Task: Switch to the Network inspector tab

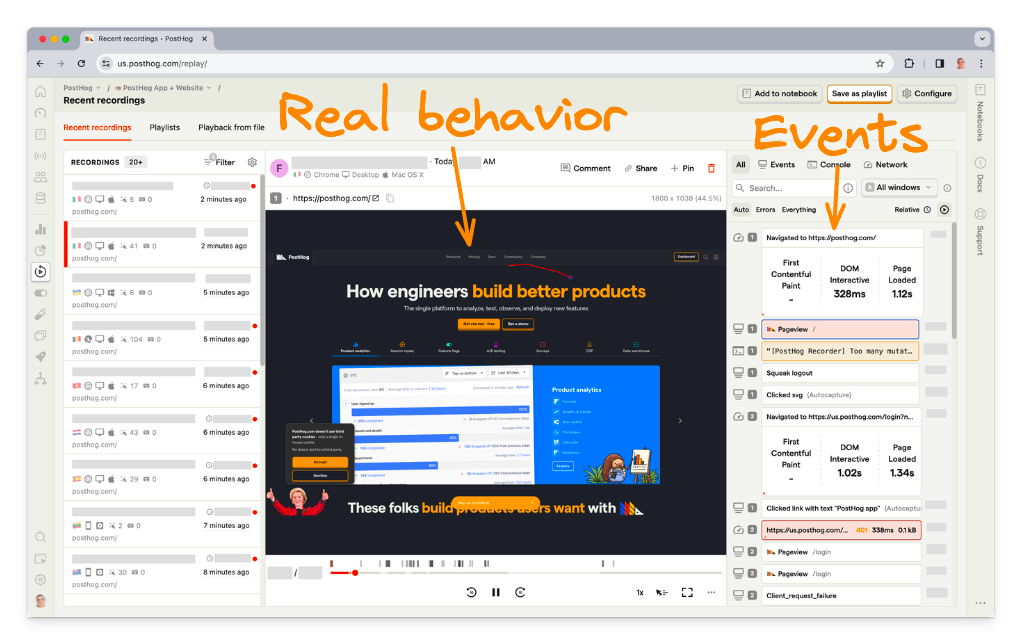Action: tap(885, 165)
